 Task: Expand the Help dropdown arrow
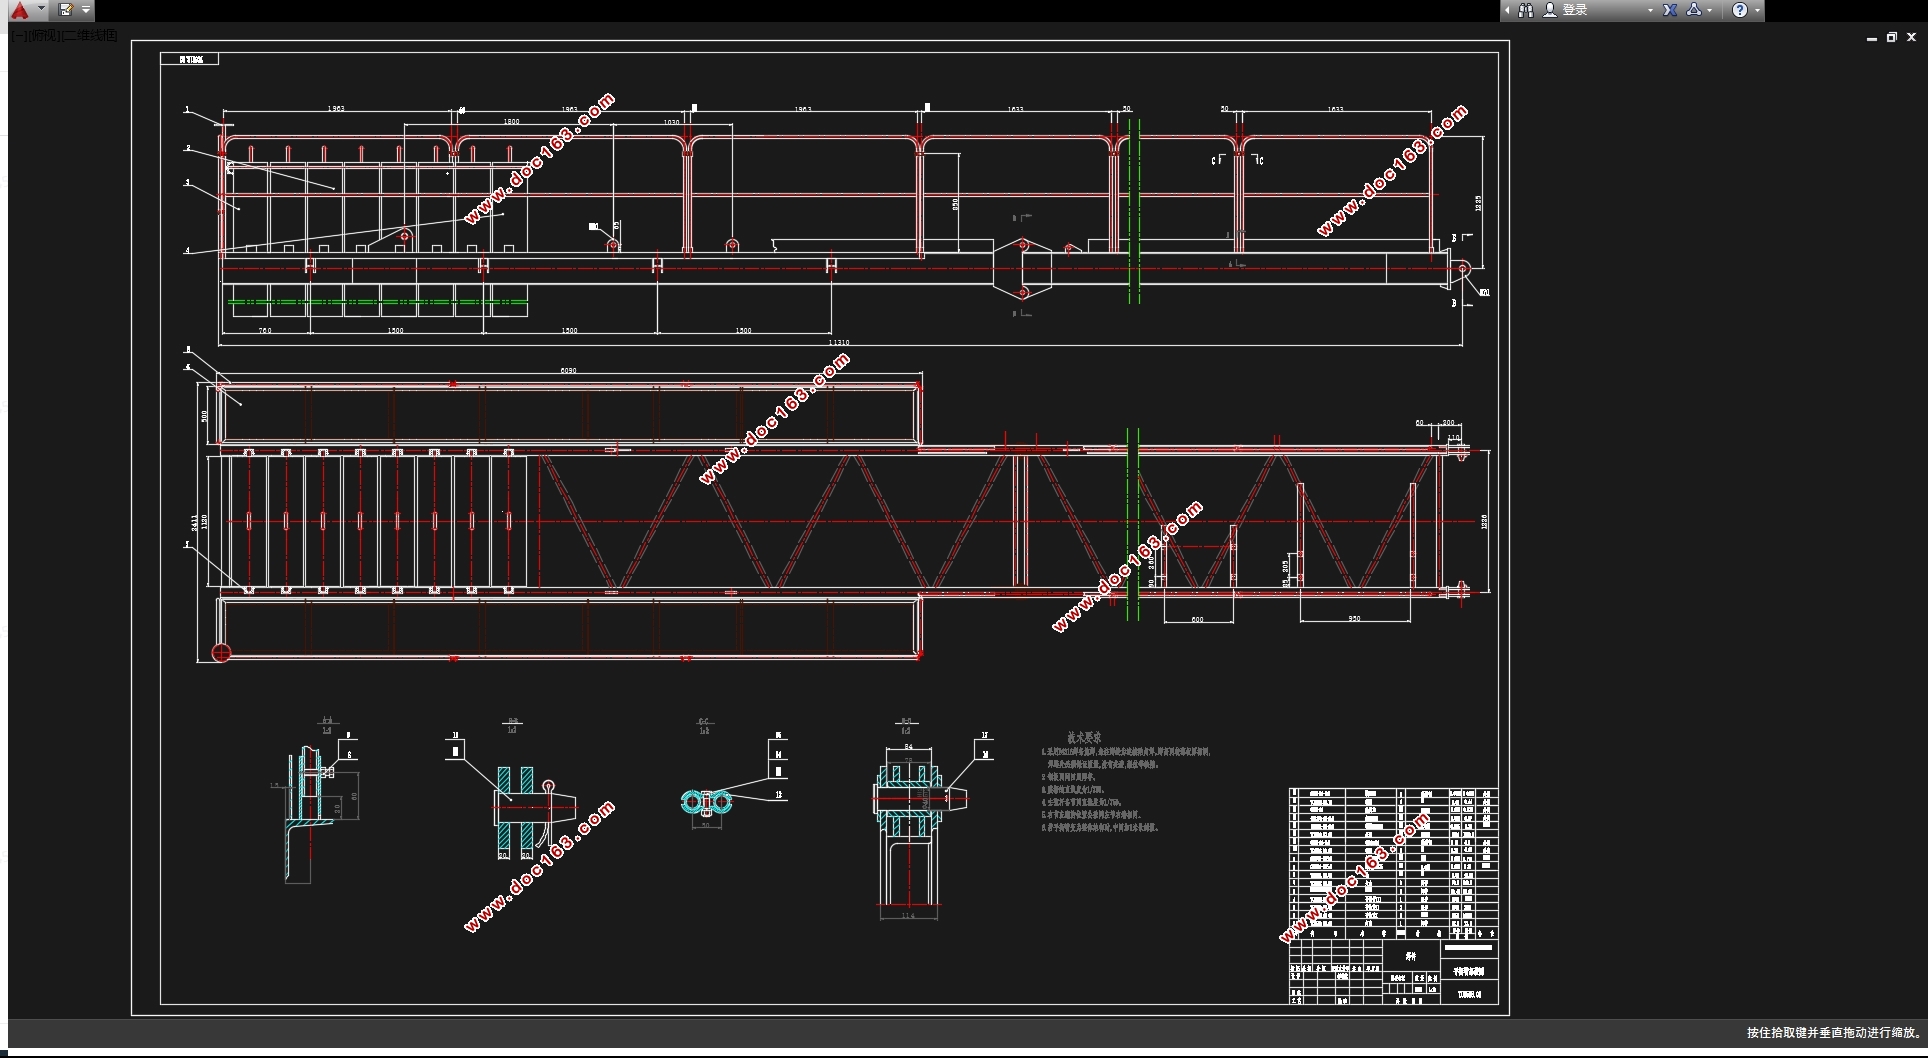tap(1757, 10)
